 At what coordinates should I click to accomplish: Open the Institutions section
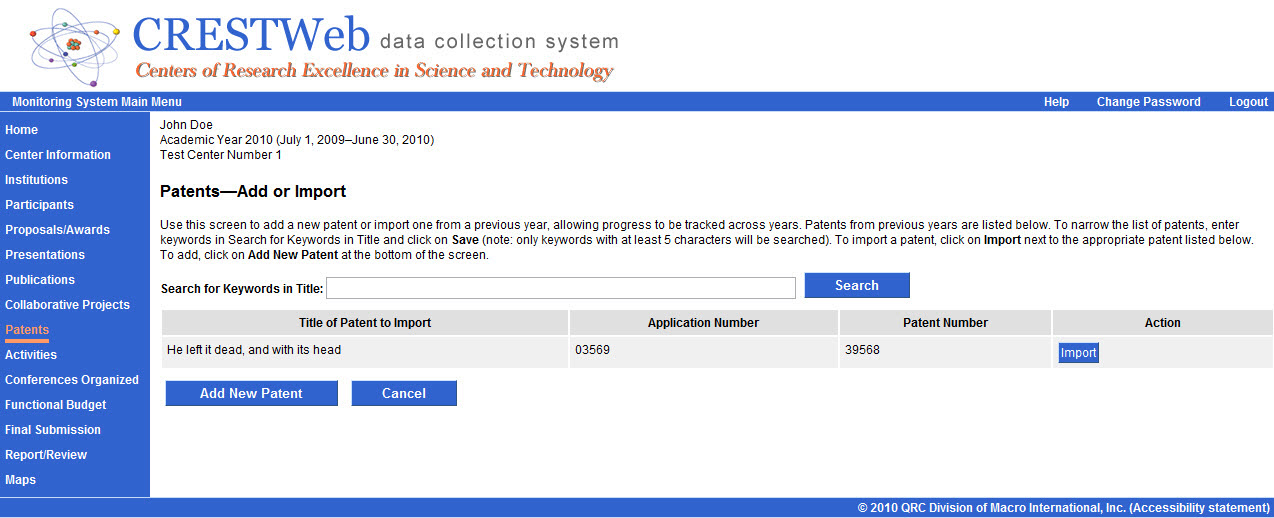(36, 180)
